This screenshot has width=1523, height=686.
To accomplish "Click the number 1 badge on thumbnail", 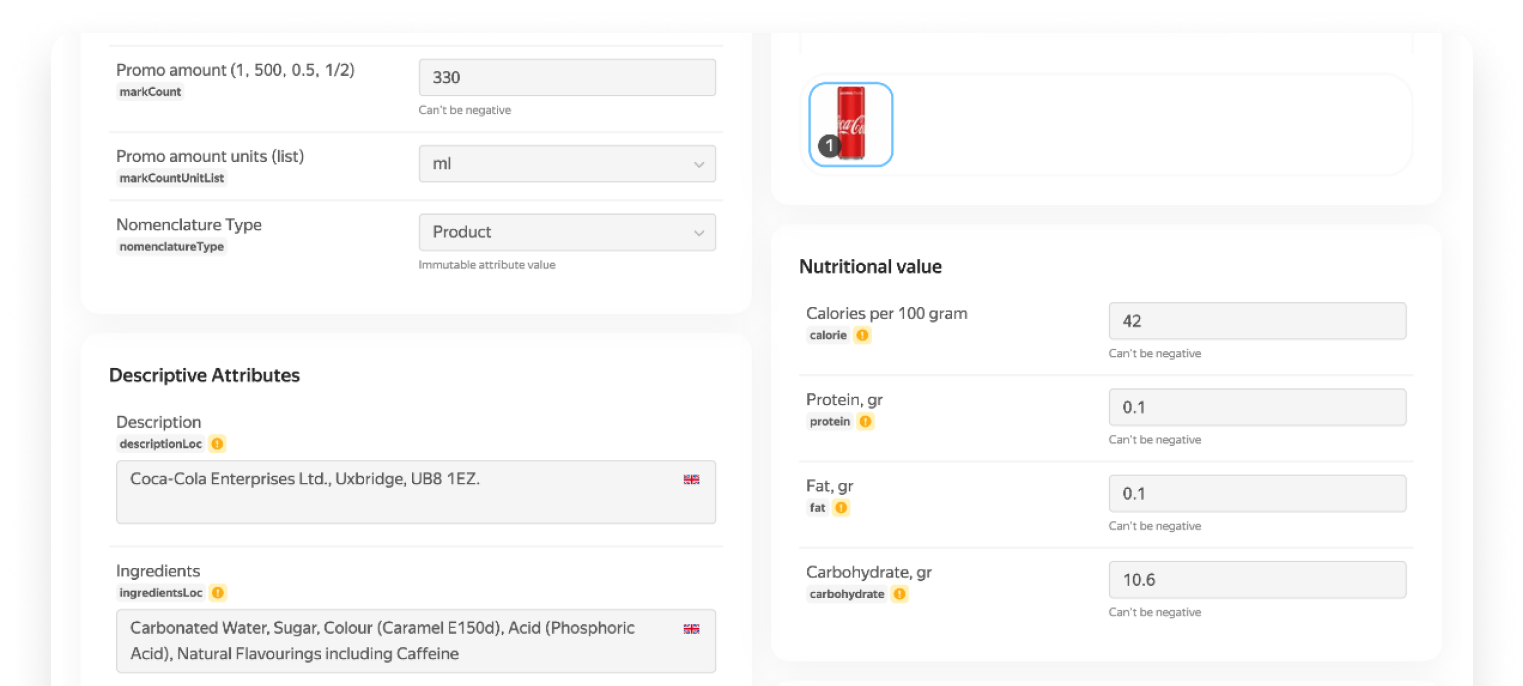I will tap(829, 146).
